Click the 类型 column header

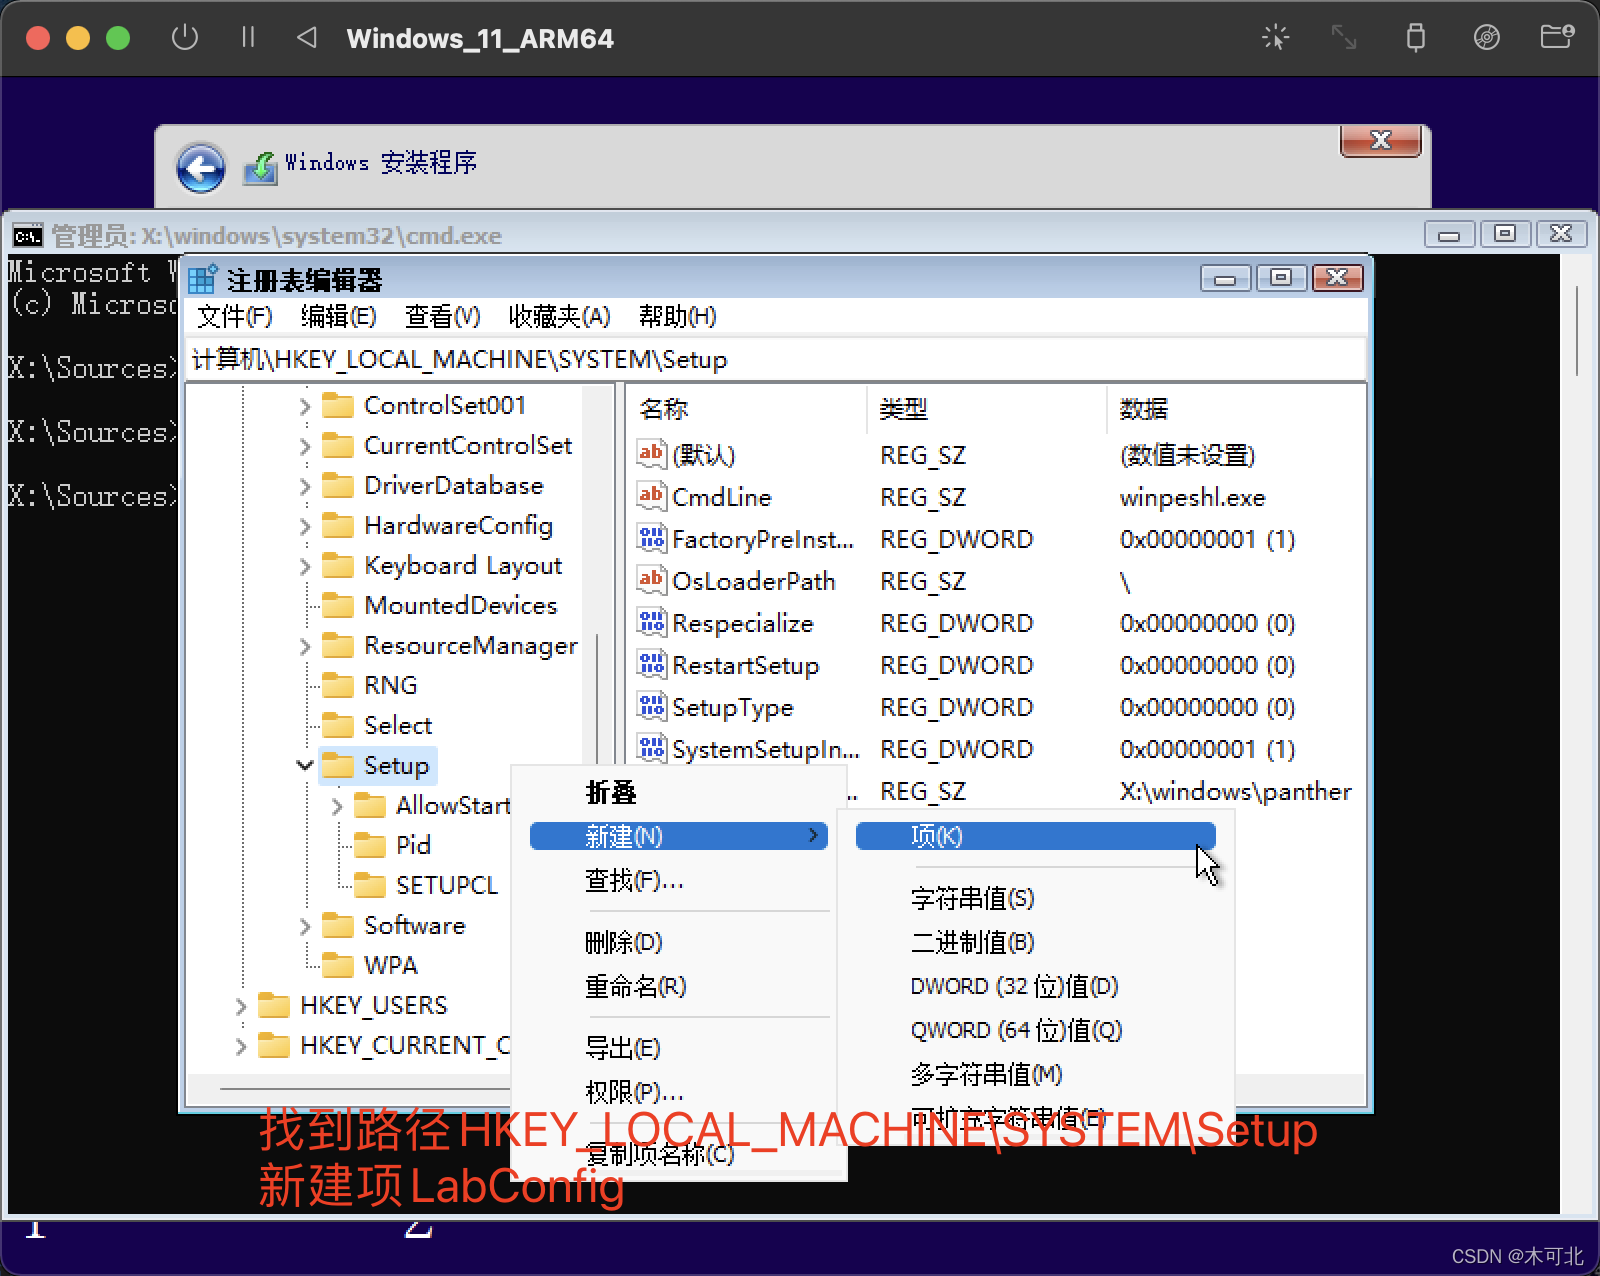point(988,409)
